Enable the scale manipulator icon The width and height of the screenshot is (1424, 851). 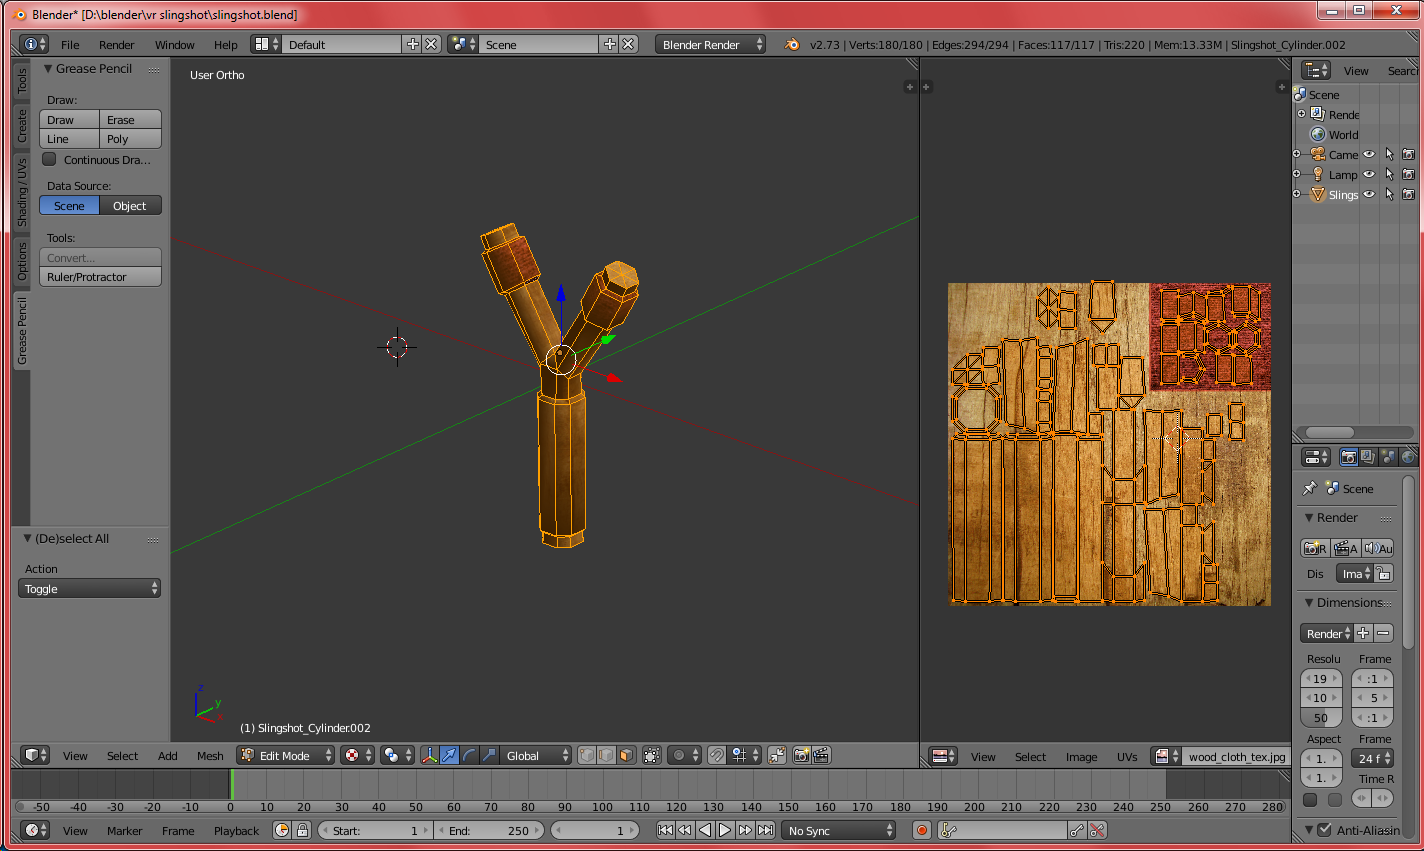tap(489, 755)
